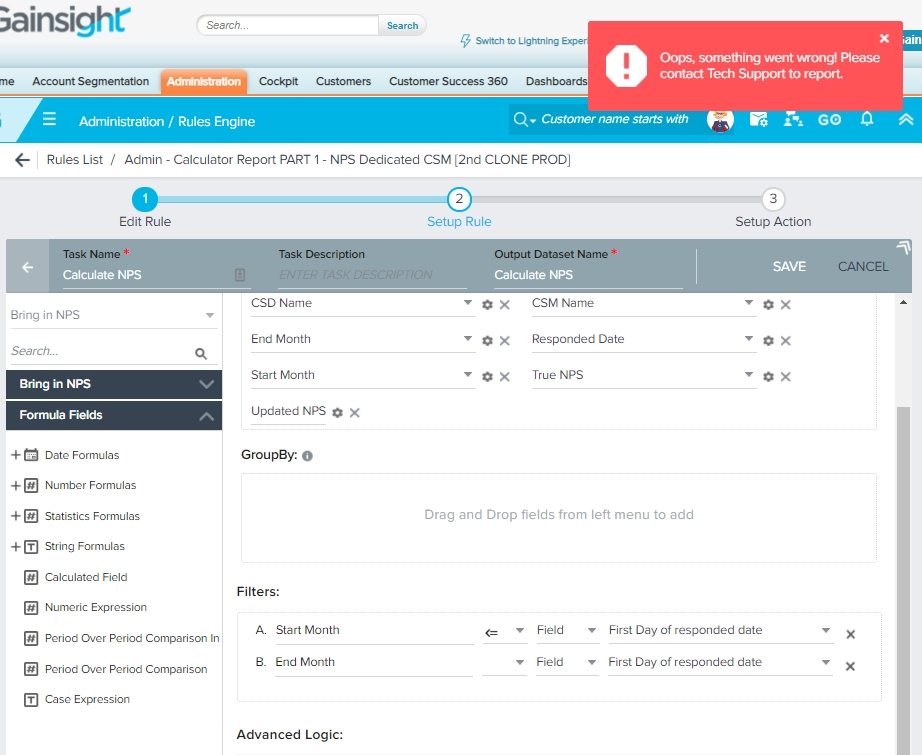Remove True NPS field
Screen dimensions: 922x755
tap(786, 376)
